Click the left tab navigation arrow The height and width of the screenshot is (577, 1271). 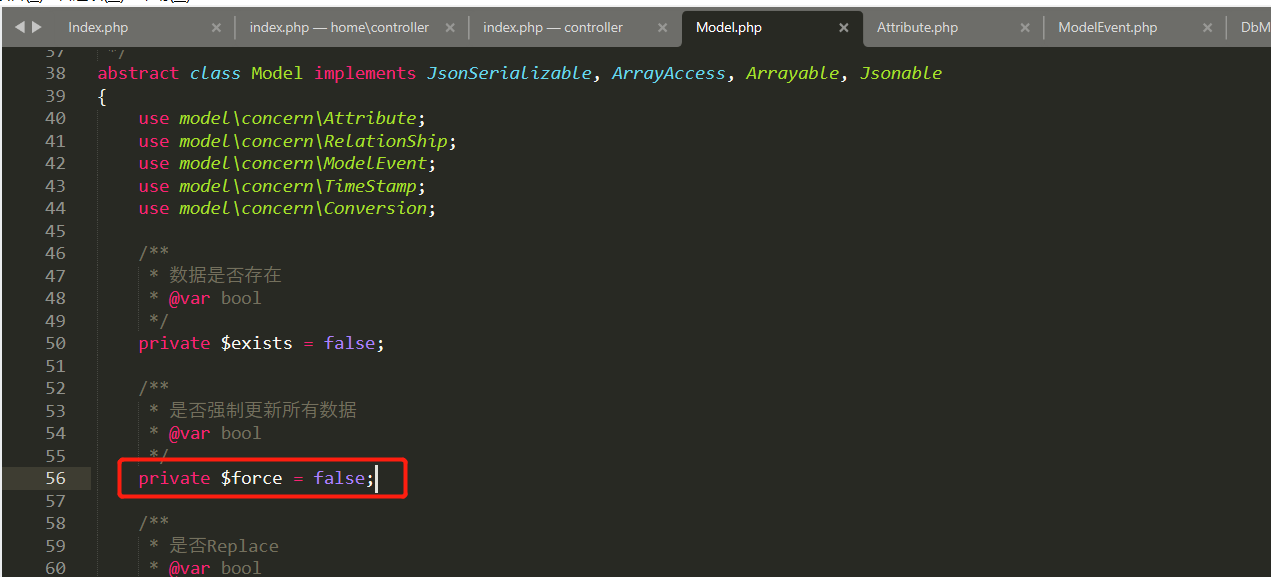tap(20, 27)
